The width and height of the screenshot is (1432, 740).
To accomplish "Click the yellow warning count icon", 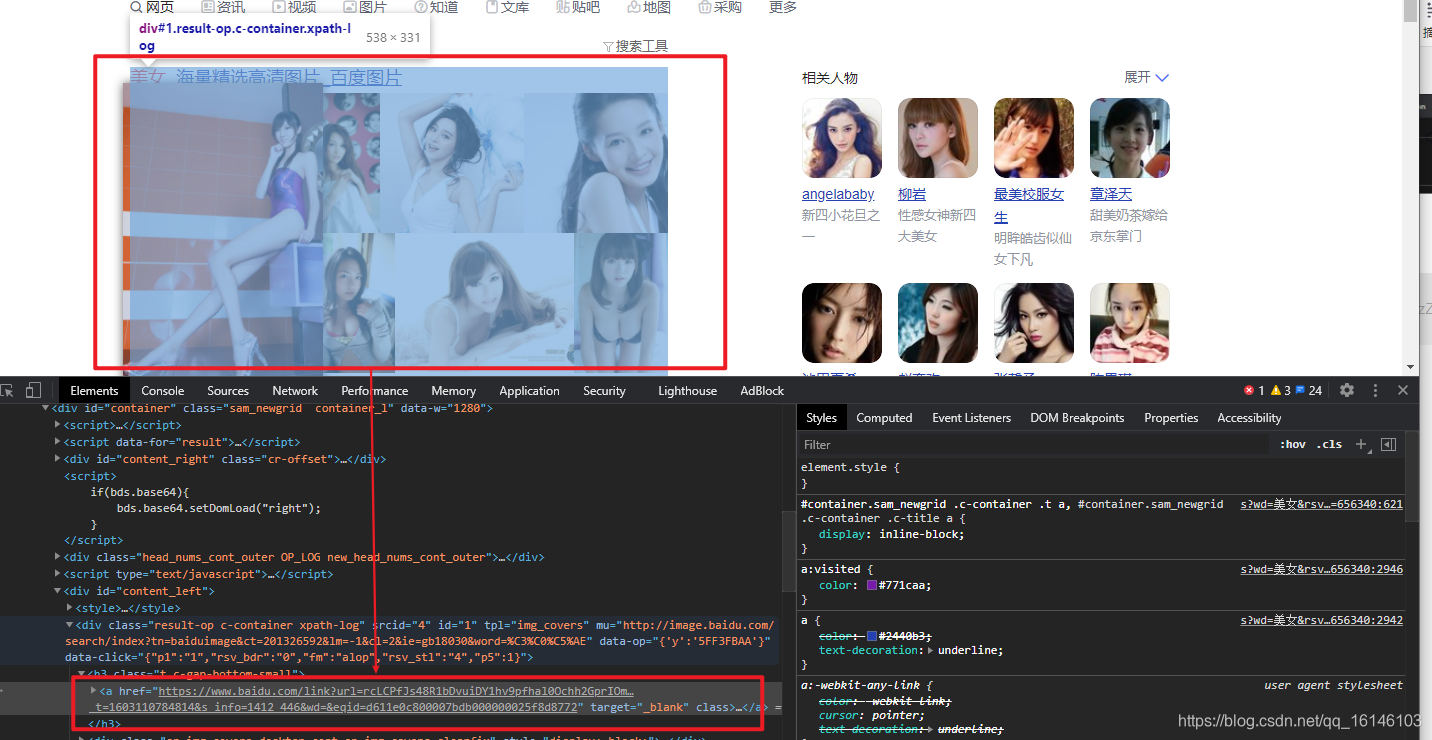I will pyautogui.click(x=1277, y=390).
